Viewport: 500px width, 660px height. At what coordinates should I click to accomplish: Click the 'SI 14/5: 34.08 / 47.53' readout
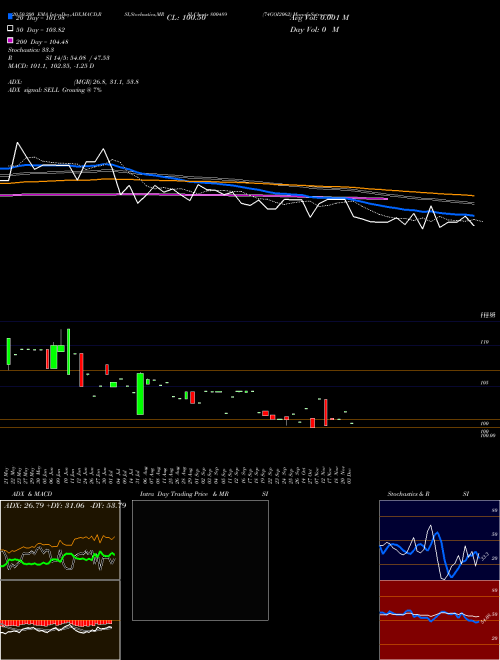[77, 58]
